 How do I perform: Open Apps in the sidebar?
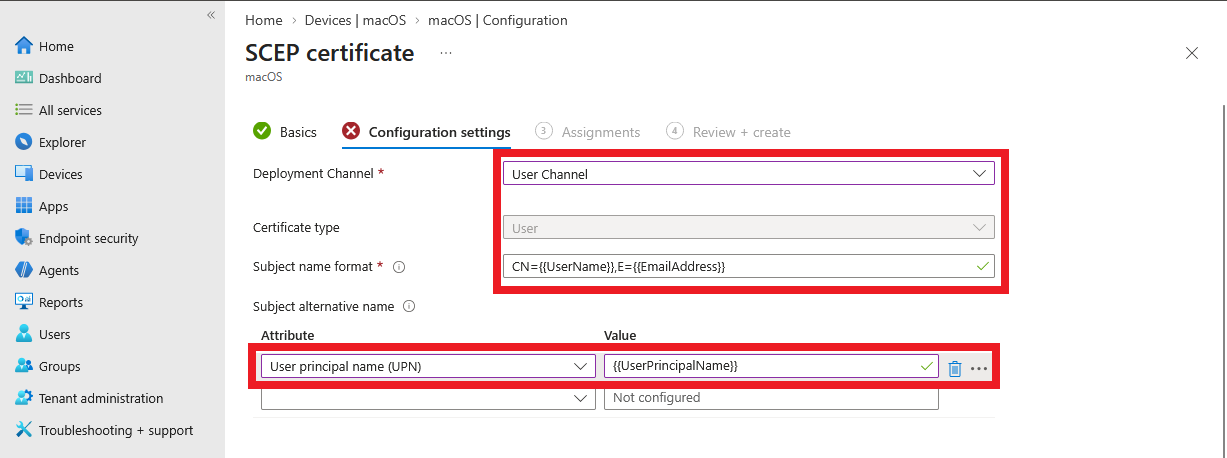click(54, 206)
